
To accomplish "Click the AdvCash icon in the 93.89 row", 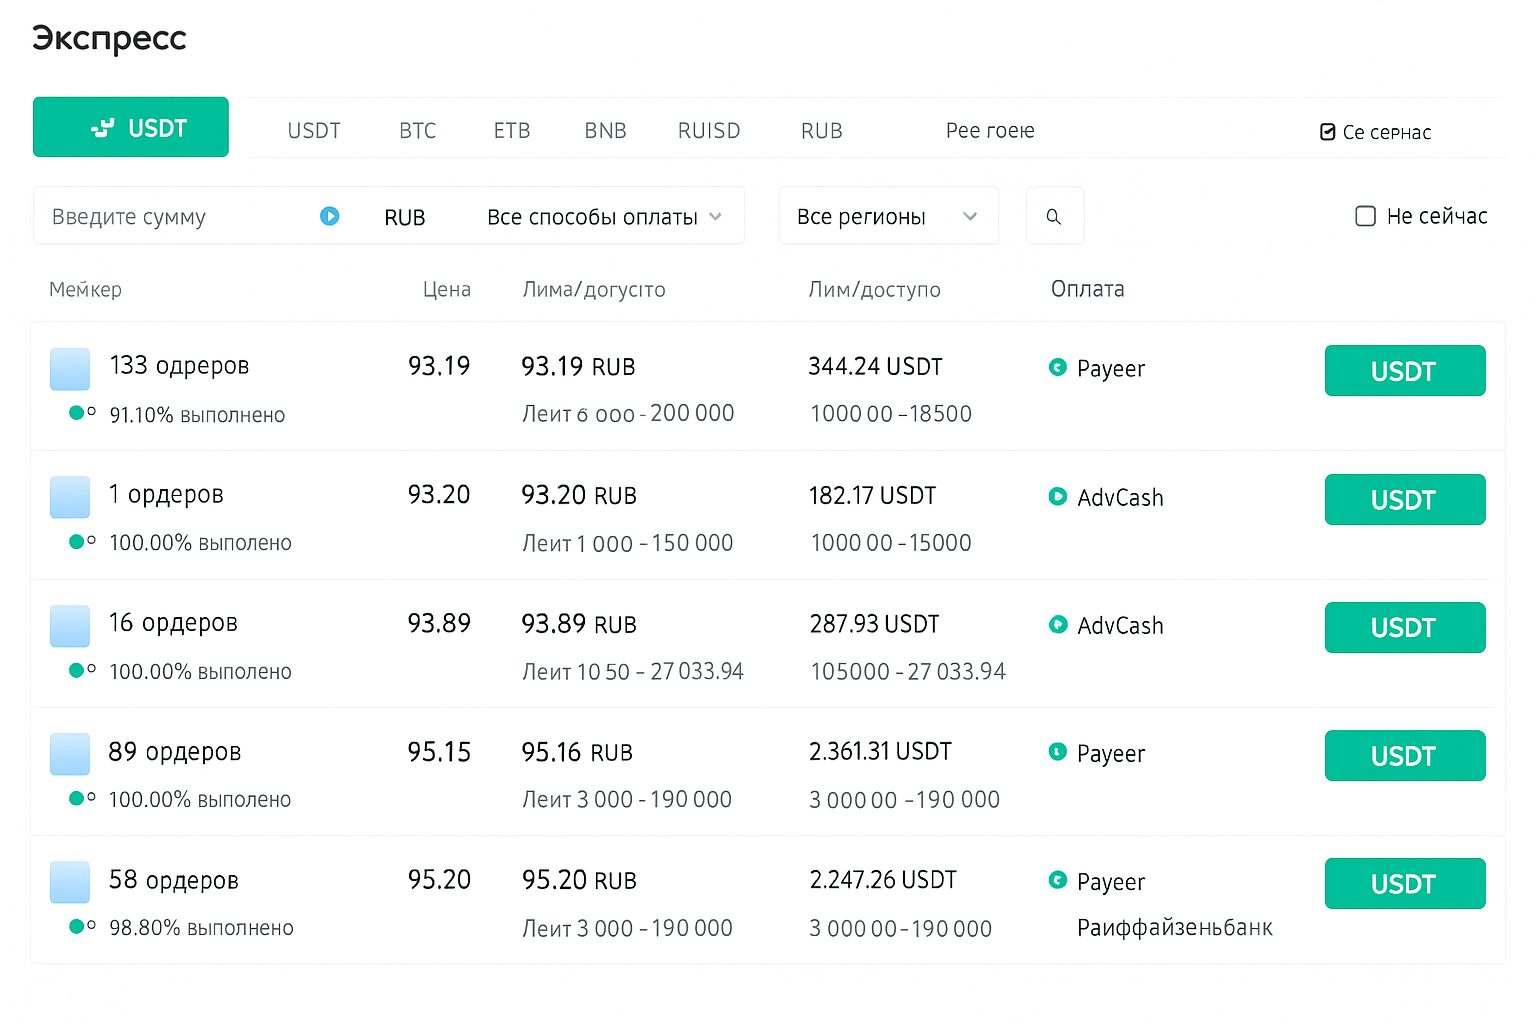I will click(1058, 624).
